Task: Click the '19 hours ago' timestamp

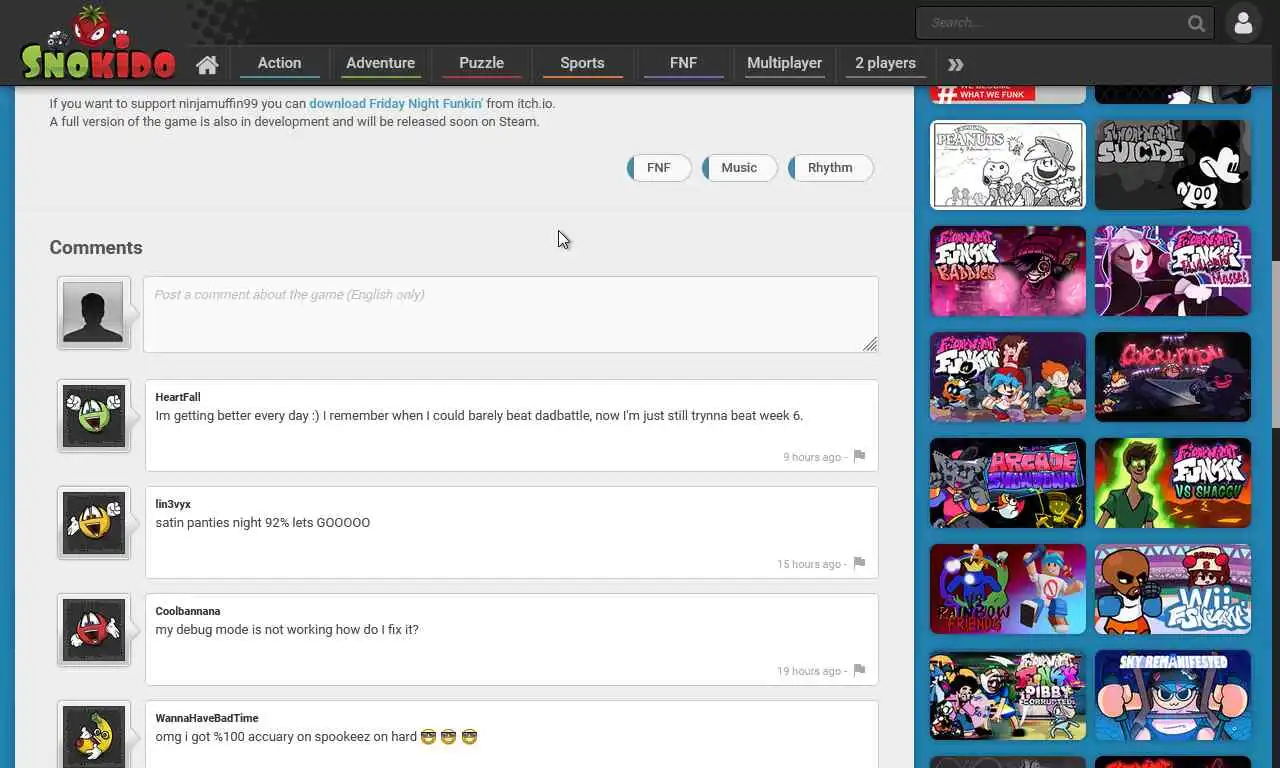Action: click(809, 671)
